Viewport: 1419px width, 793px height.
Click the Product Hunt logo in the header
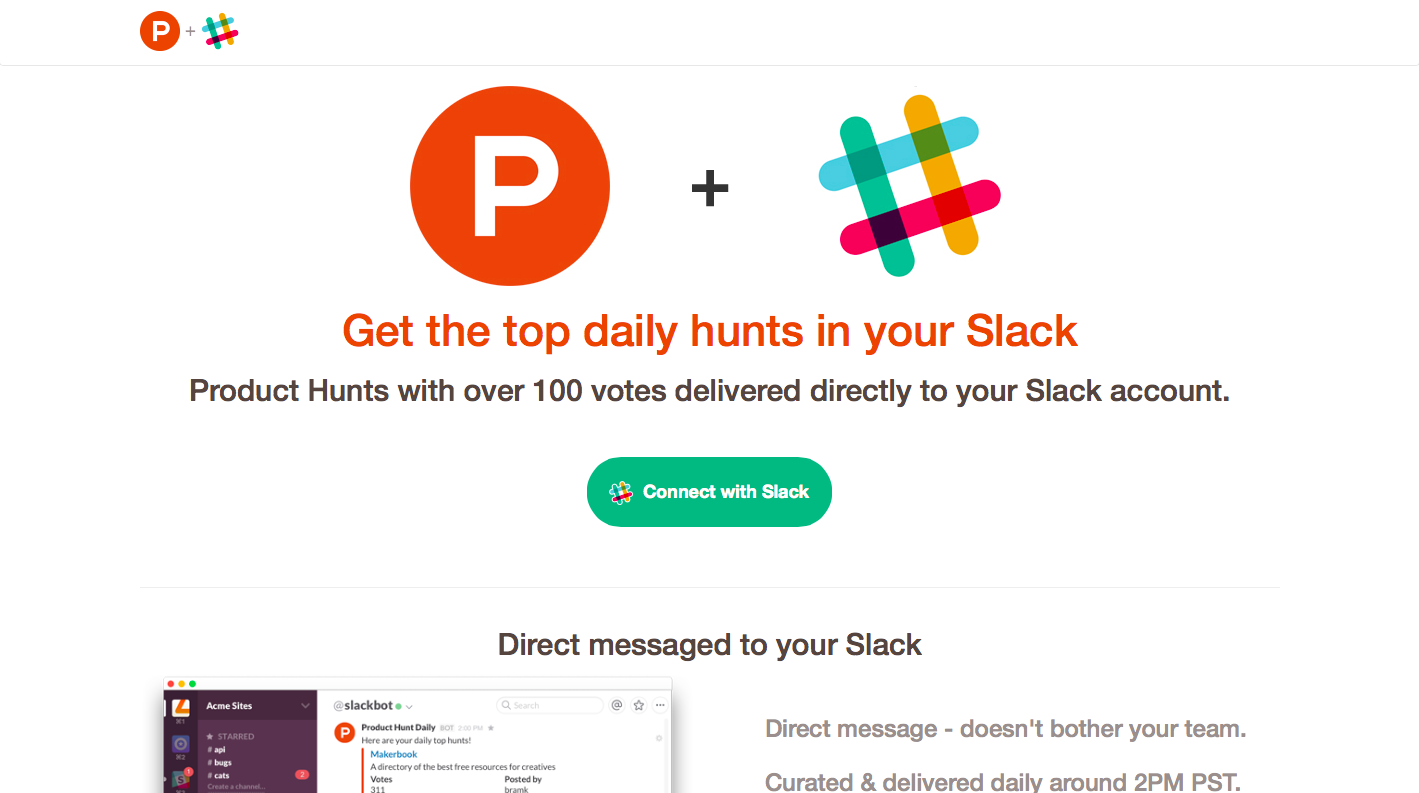[159, 31]
